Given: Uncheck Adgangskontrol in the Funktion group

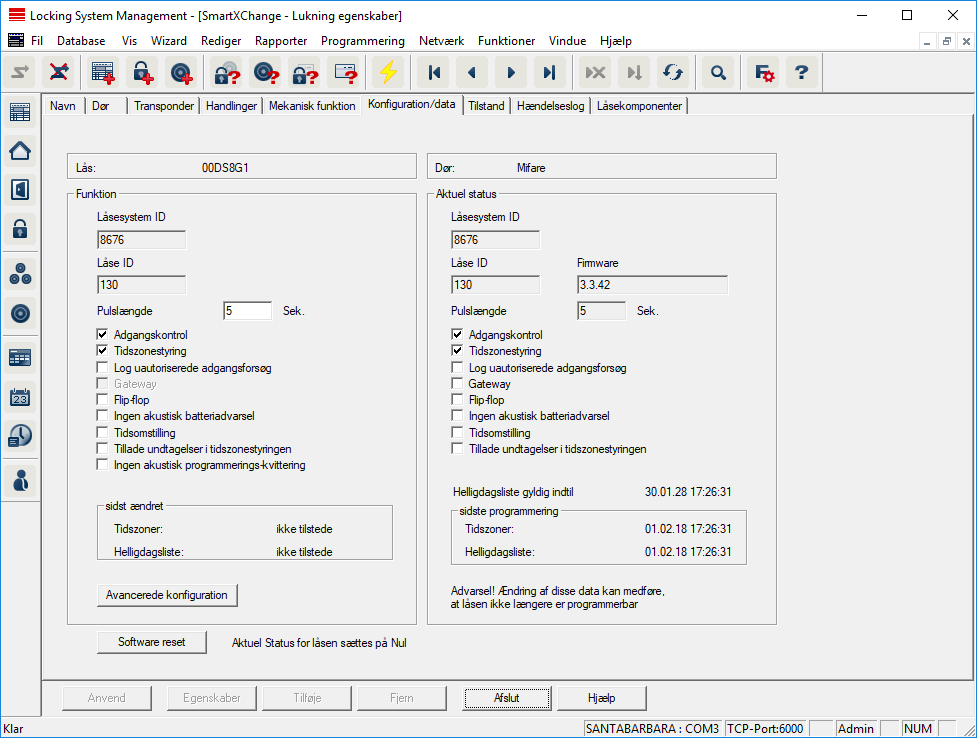Looking at the screenshot, I should click(103, 335).
